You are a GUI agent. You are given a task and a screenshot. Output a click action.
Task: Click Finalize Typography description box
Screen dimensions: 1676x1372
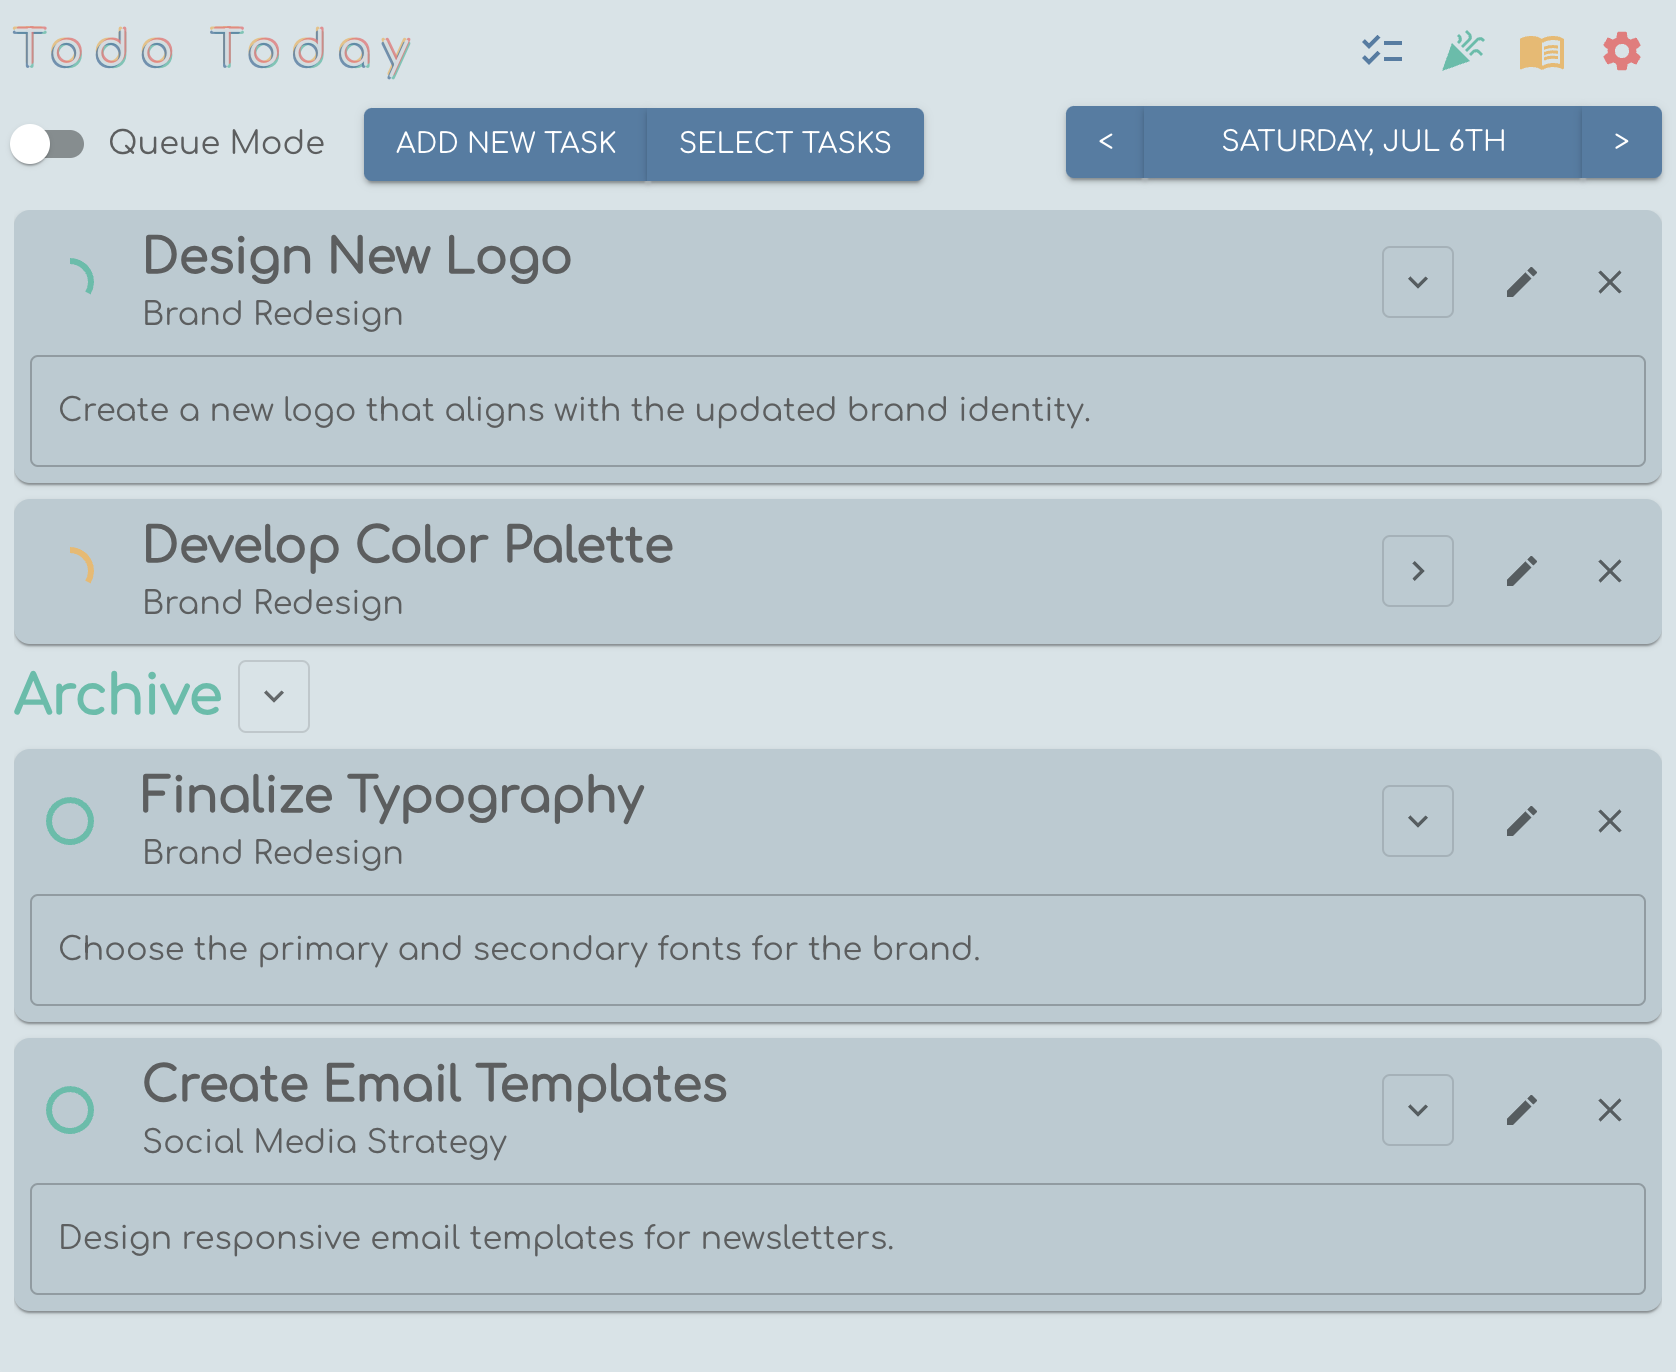point(838,950)
